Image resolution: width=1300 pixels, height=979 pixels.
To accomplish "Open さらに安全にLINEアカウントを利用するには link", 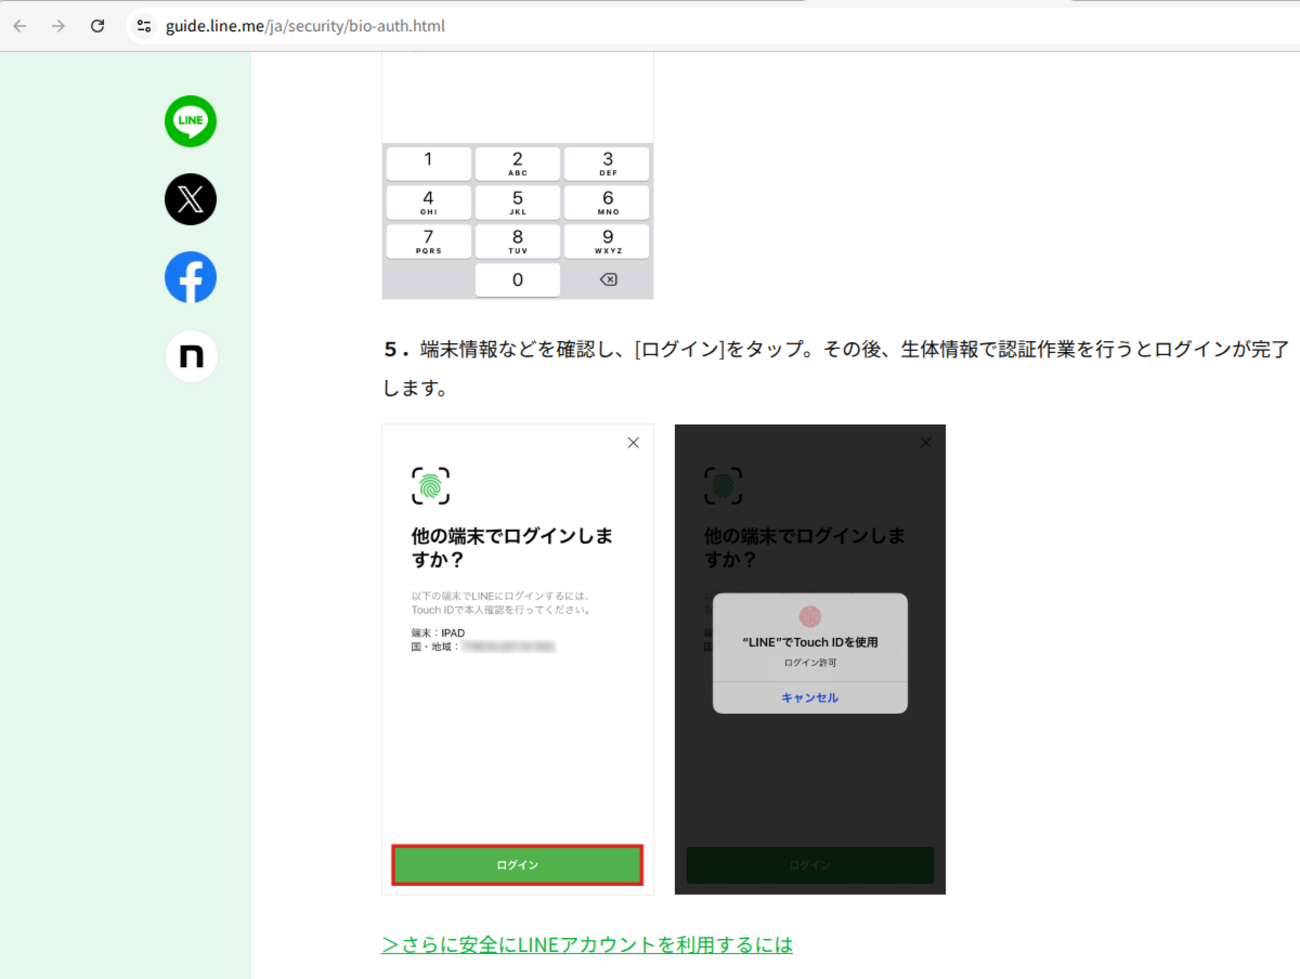I will (587, 944).
